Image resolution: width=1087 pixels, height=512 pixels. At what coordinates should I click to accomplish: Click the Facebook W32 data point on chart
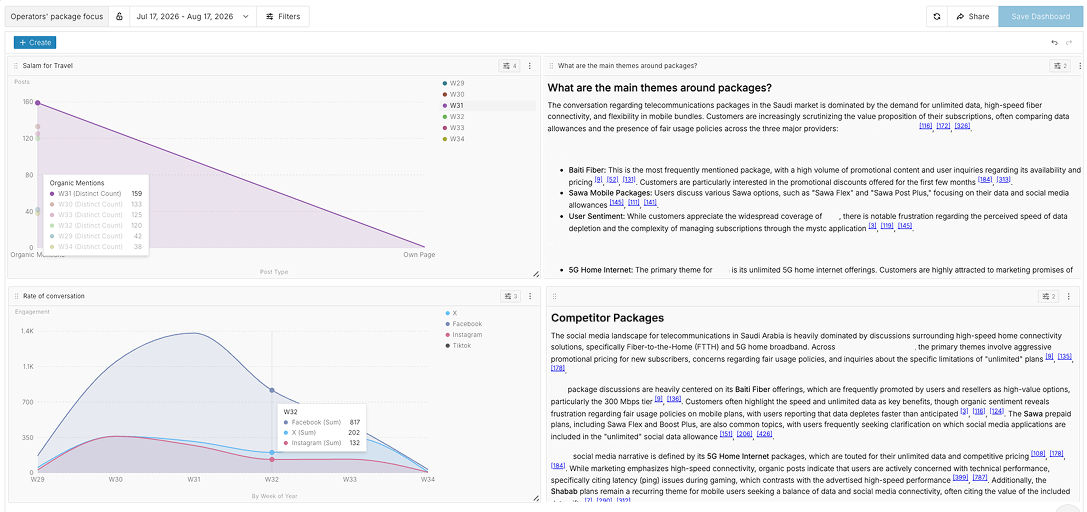tap(272, 390)
